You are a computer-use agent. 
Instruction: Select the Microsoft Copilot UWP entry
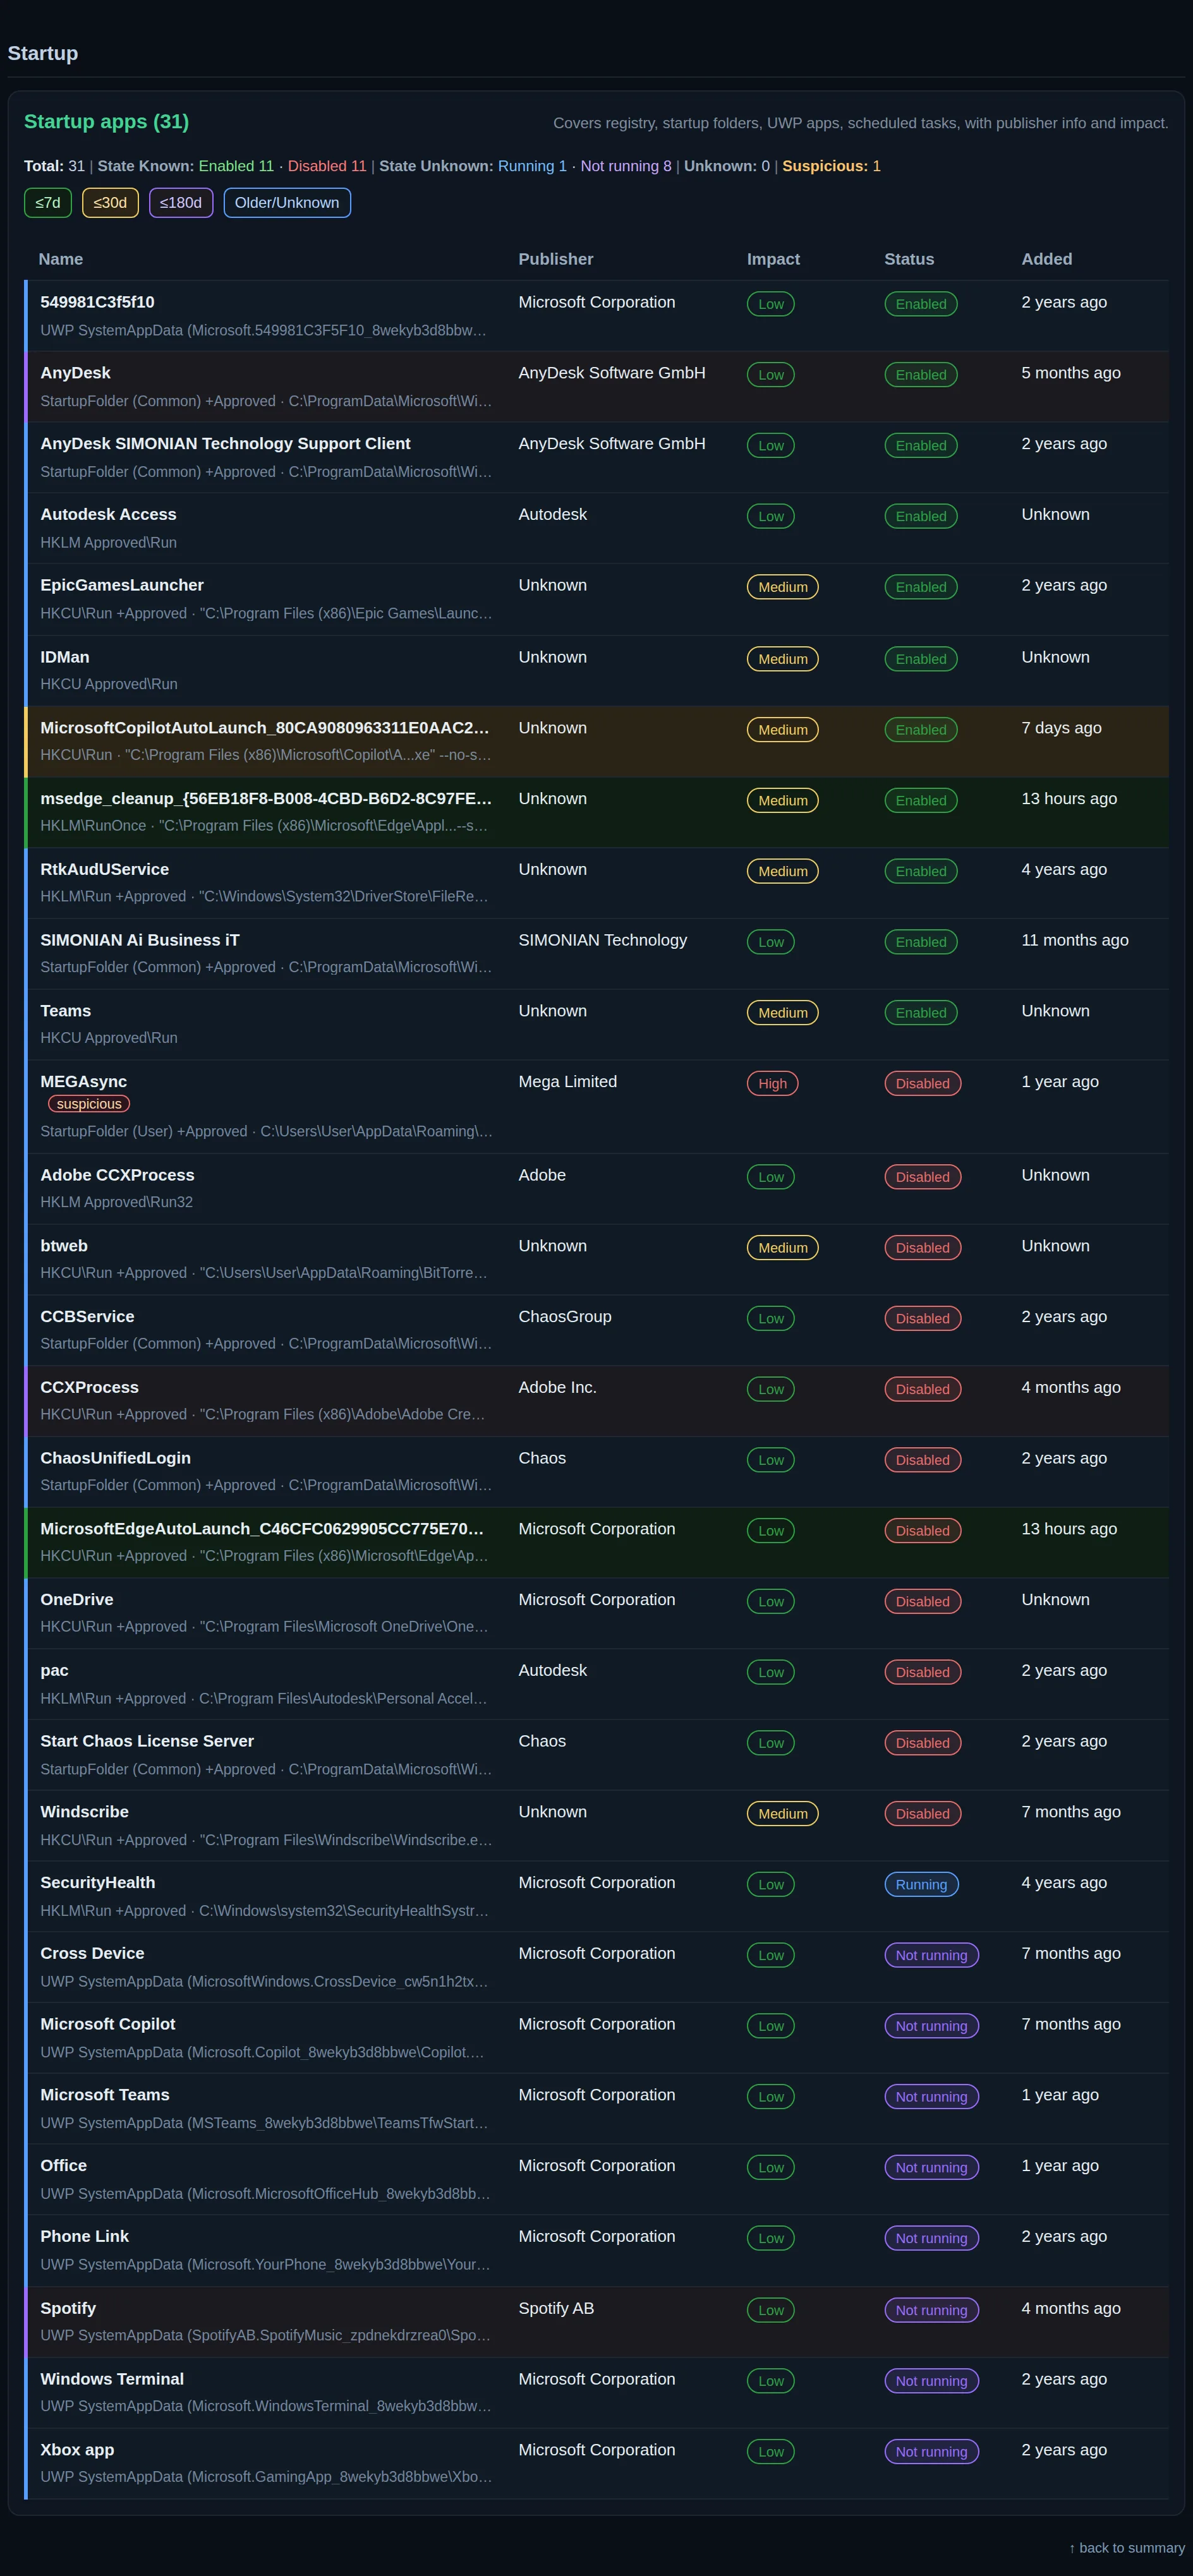(x=107, y=2024)
